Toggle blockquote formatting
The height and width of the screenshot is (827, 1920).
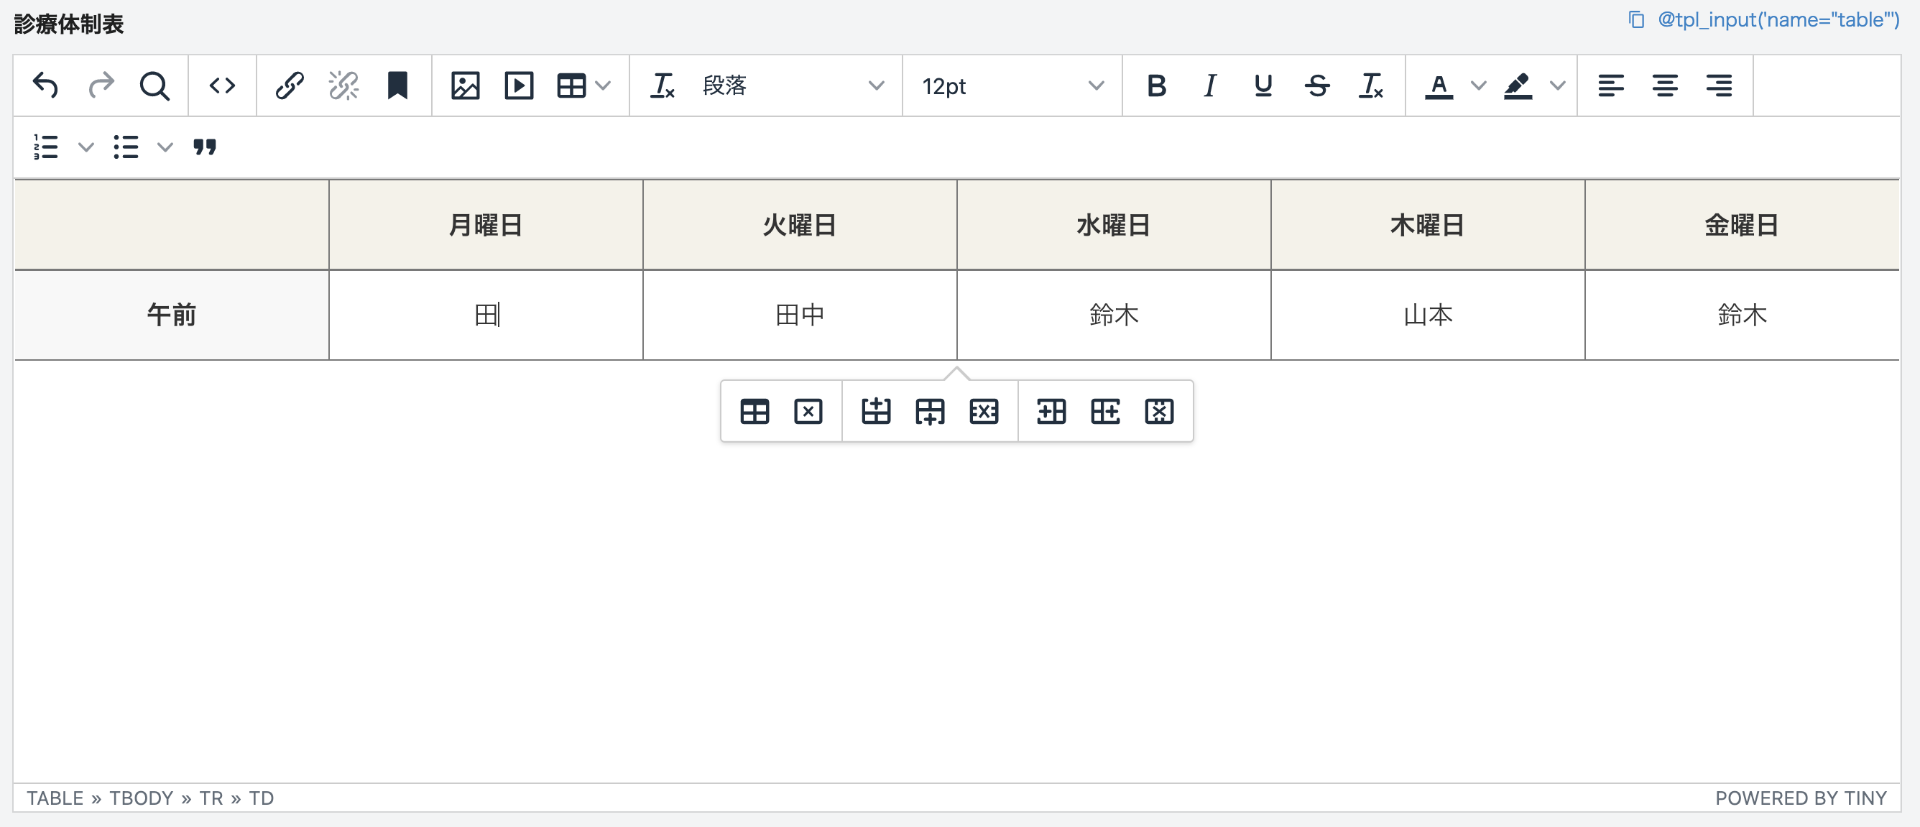coord(205,147)
